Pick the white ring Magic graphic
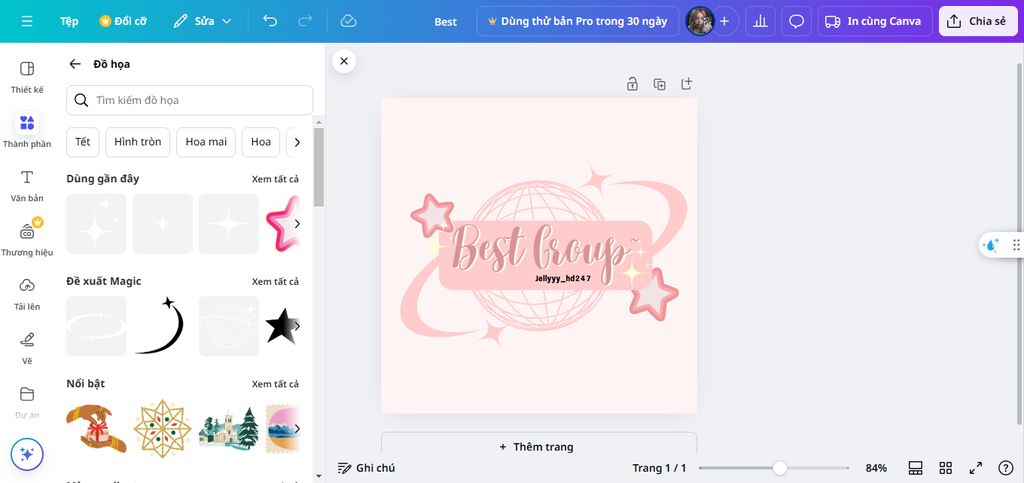This screenshot has height=483, width=1024. (96, 326)
